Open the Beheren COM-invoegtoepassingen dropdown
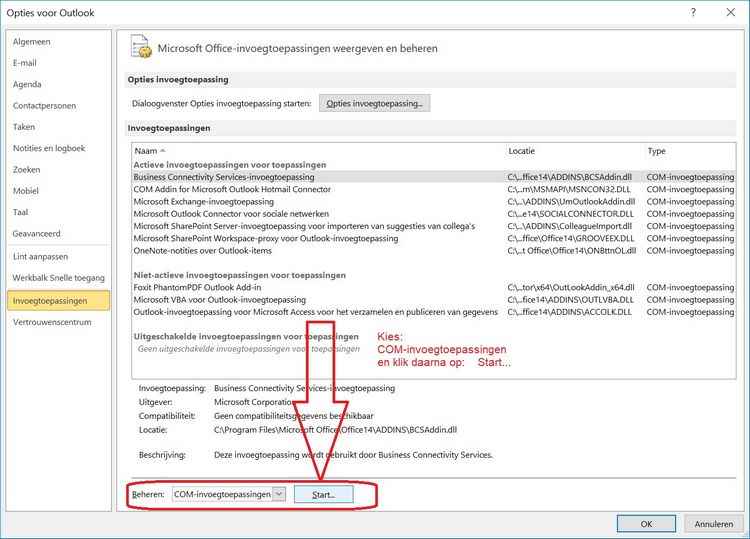The height and width of the screenshot is (539, 750). click(229, 494)
